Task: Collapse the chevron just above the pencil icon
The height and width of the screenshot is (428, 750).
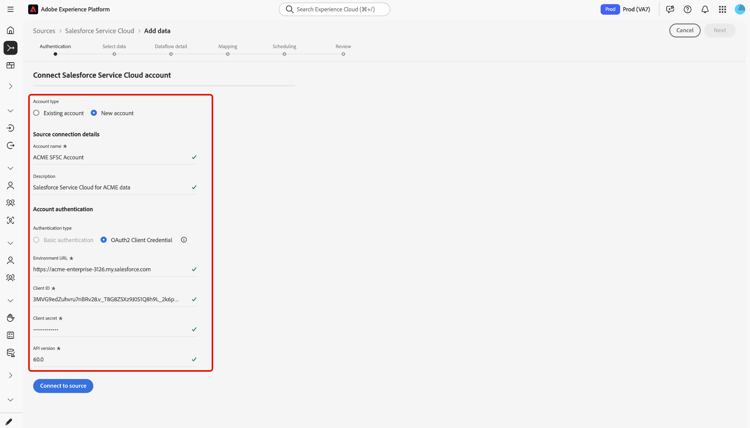Action: pyautogui.click(x=10, y=400)
